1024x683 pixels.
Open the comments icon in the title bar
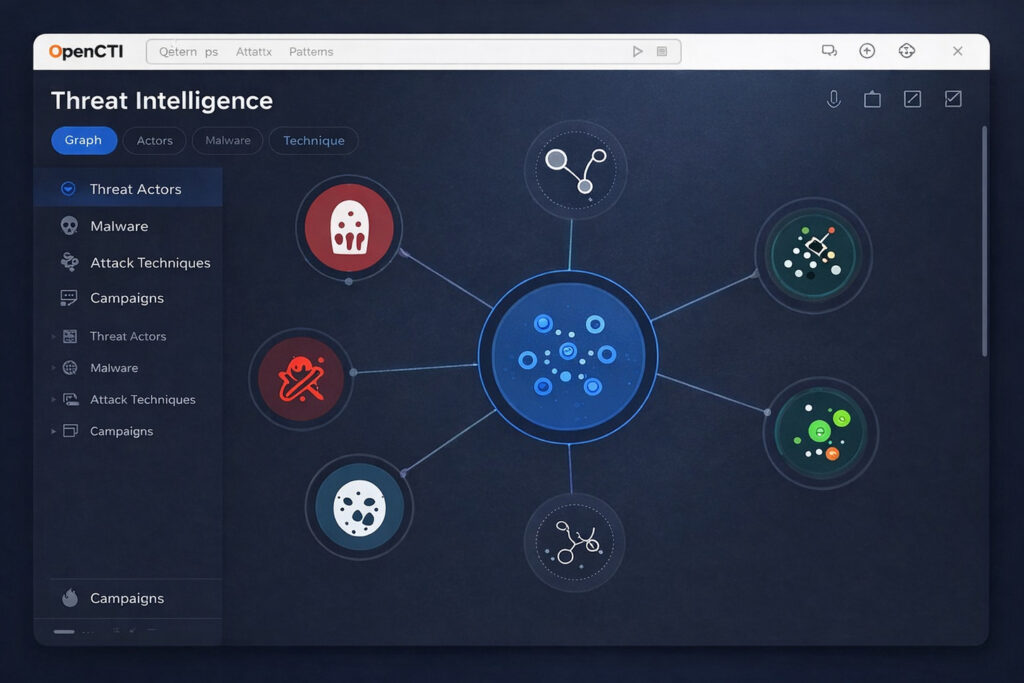coord(830,50)
